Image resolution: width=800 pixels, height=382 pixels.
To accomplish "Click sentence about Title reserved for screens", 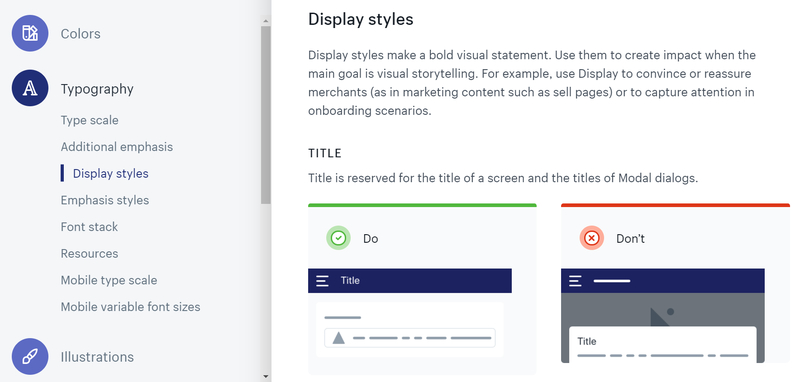I will pyautogui.click(x=503, y=179).
